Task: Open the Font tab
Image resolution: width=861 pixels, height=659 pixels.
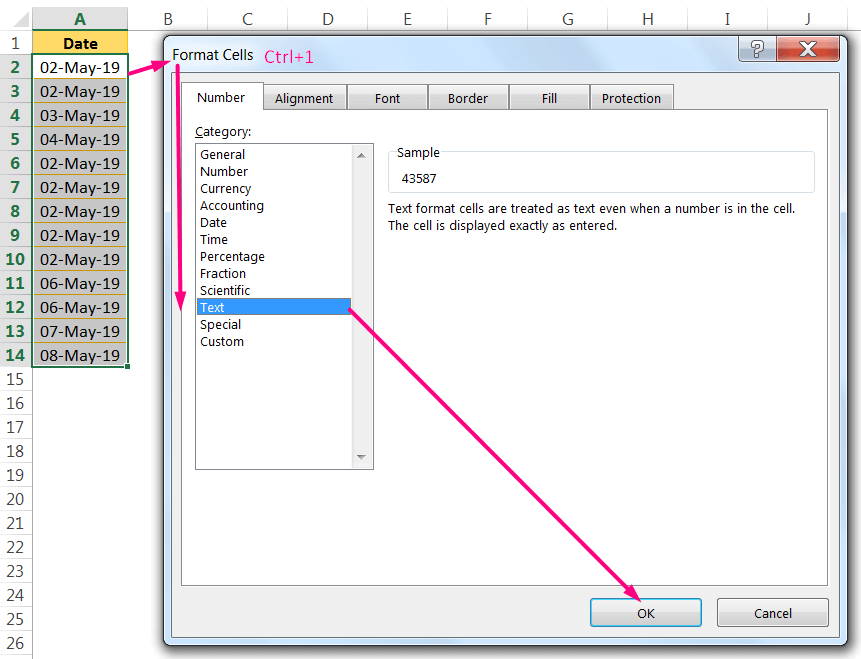Action: coord(387,97)
